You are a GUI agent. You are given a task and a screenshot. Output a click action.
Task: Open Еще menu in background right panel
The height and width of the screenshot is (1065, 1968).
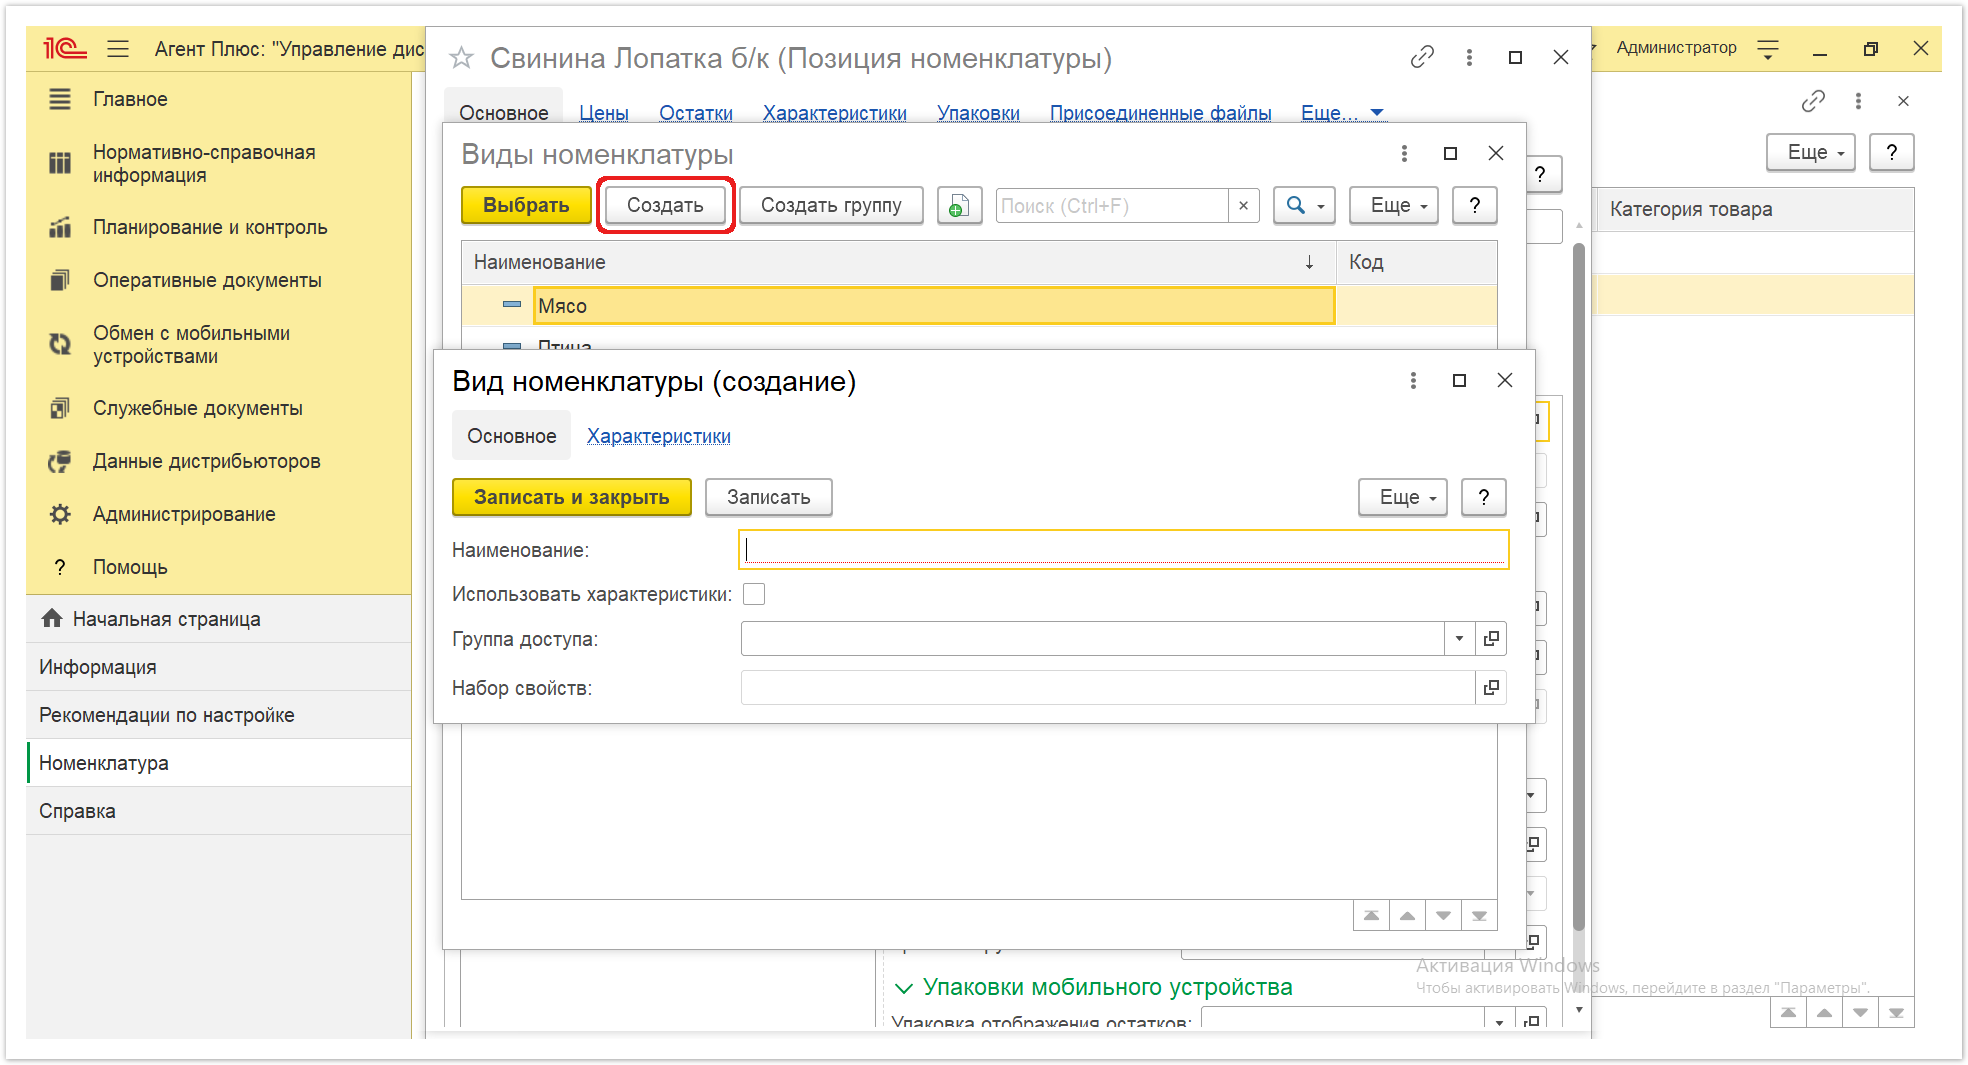tap(1810, 152)
